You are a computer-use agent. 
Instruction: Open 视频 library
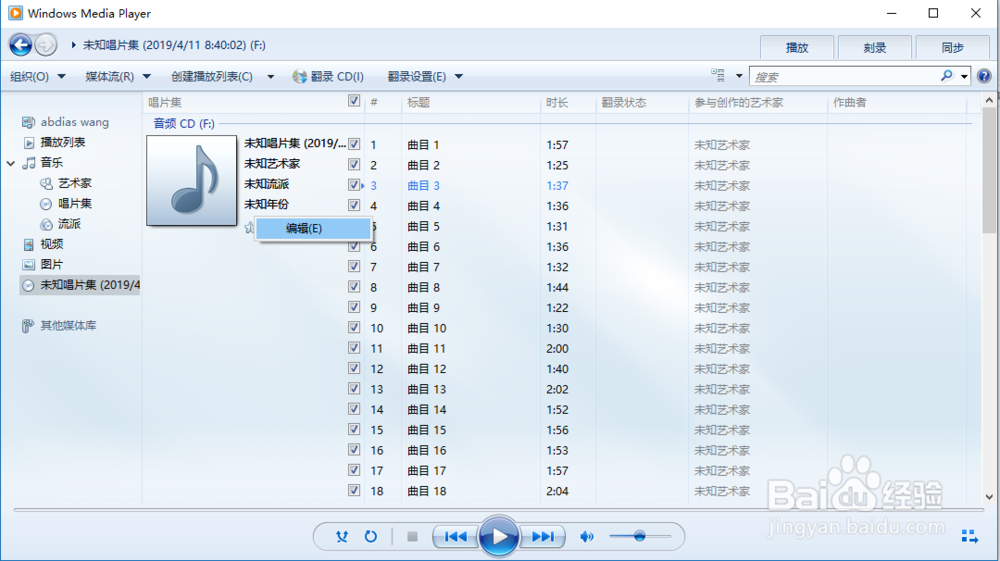52,244
